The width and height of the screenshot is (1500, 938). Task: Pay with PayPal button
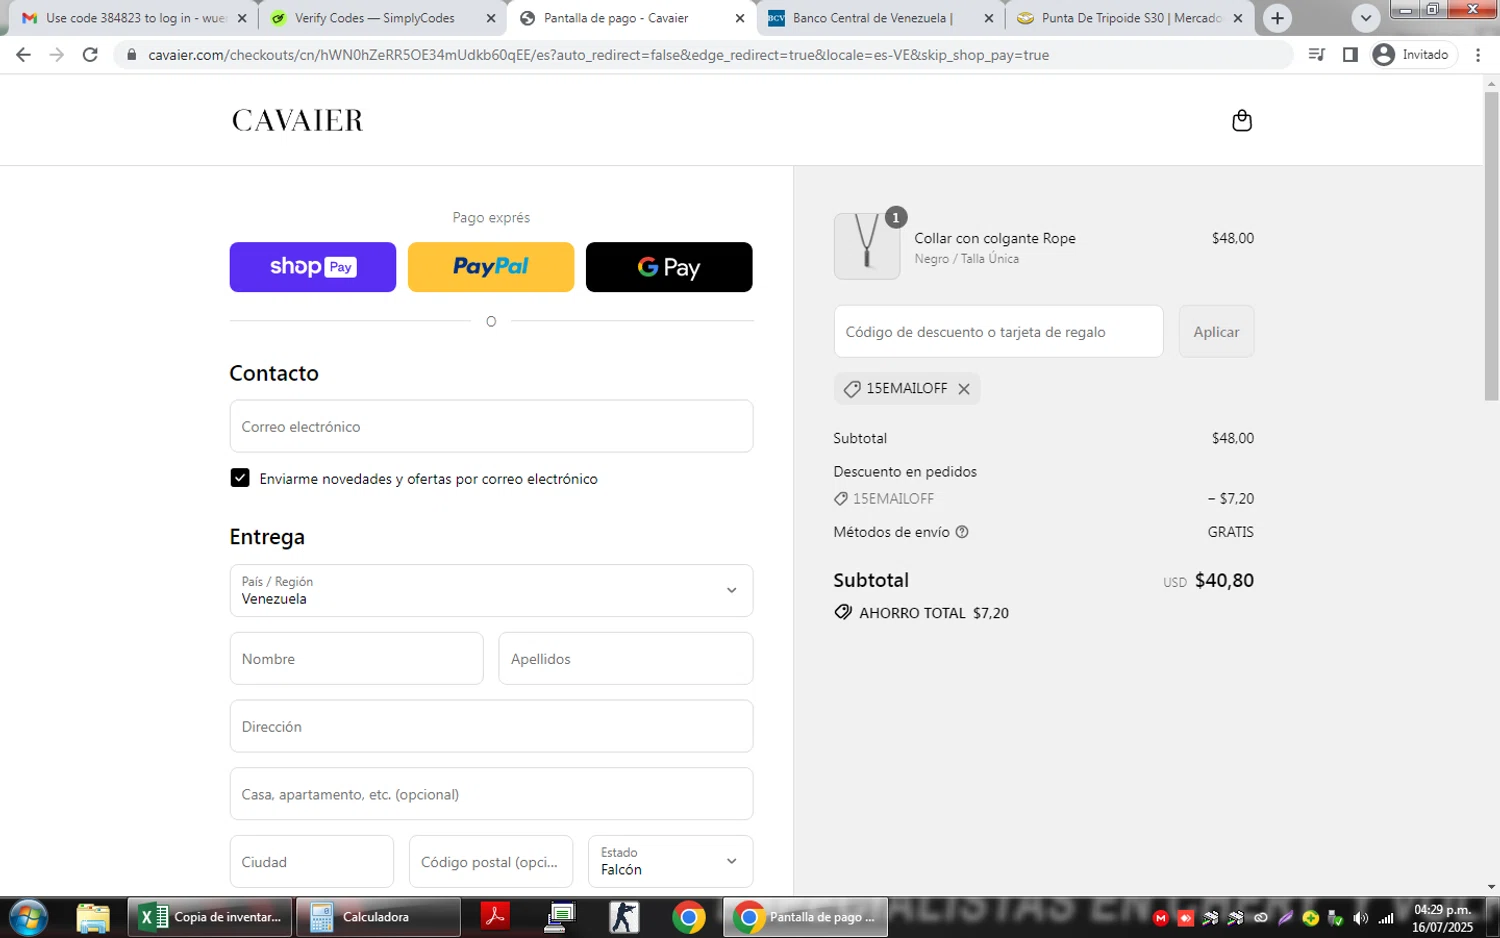(x=491, y=267)
